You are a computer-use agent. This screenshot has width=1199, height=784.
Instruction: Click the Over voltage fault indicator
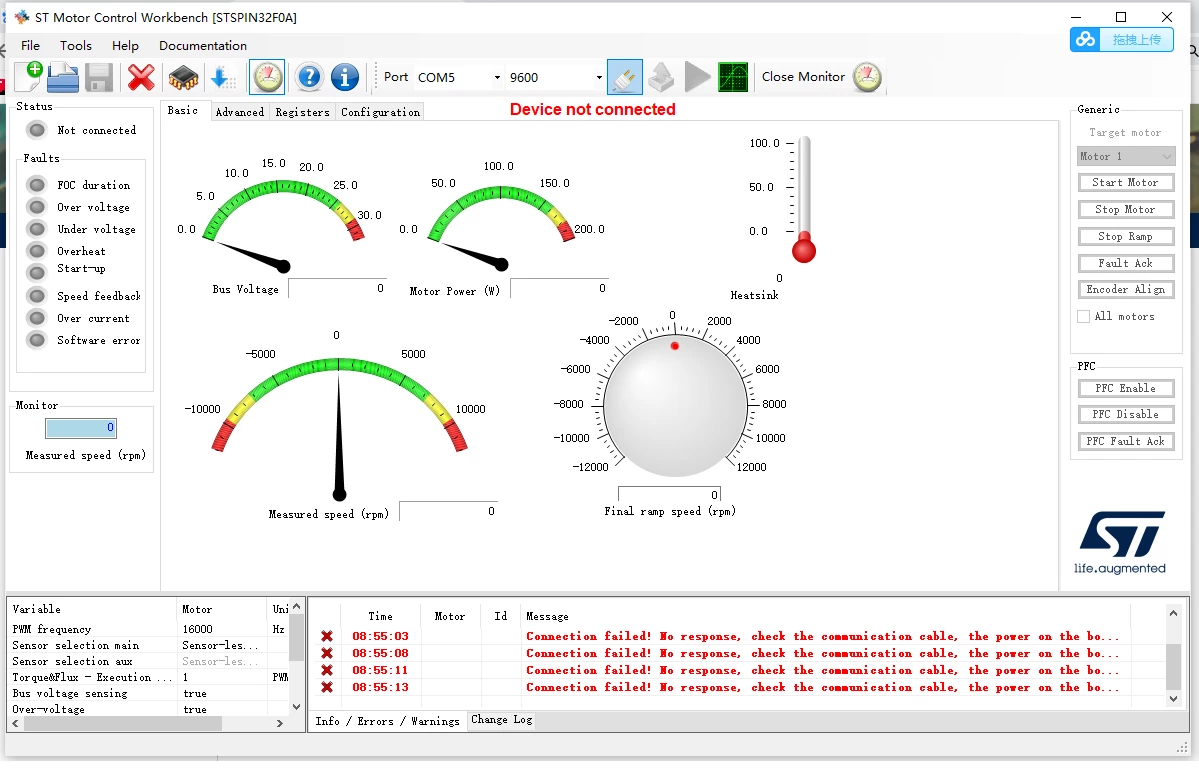(36, 207)
